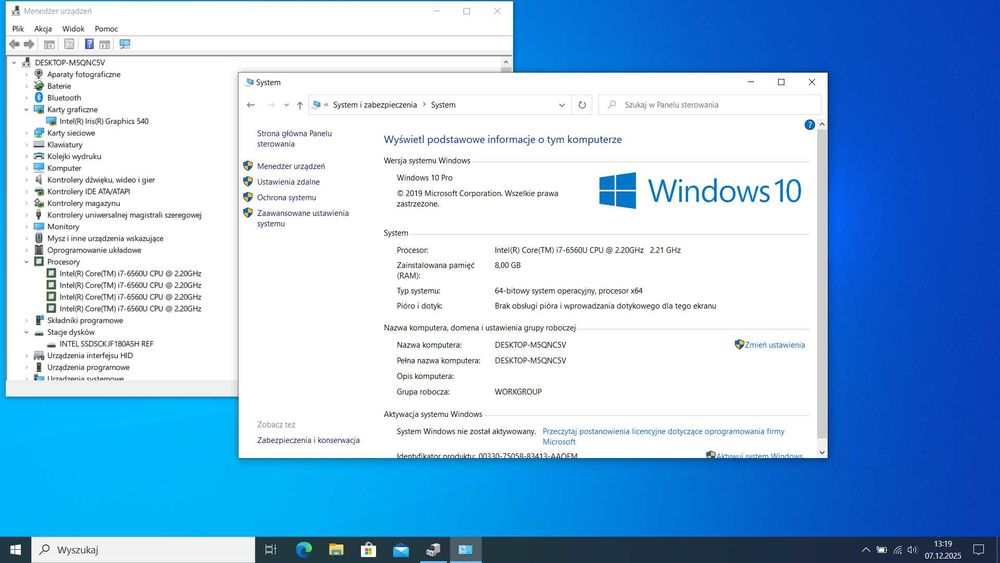Click Zmień ustawienia link

point(774,345)
